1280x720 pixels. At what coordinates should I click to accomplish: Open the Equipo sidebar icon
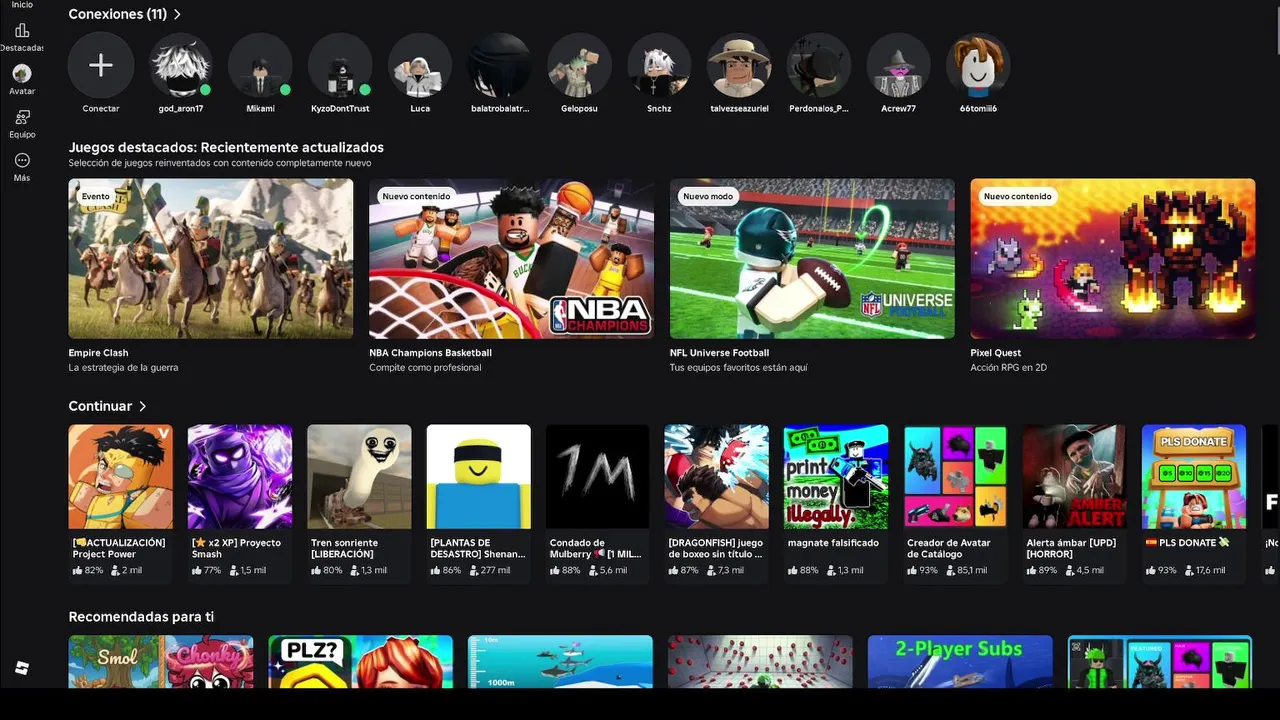(x=22, y=117)
